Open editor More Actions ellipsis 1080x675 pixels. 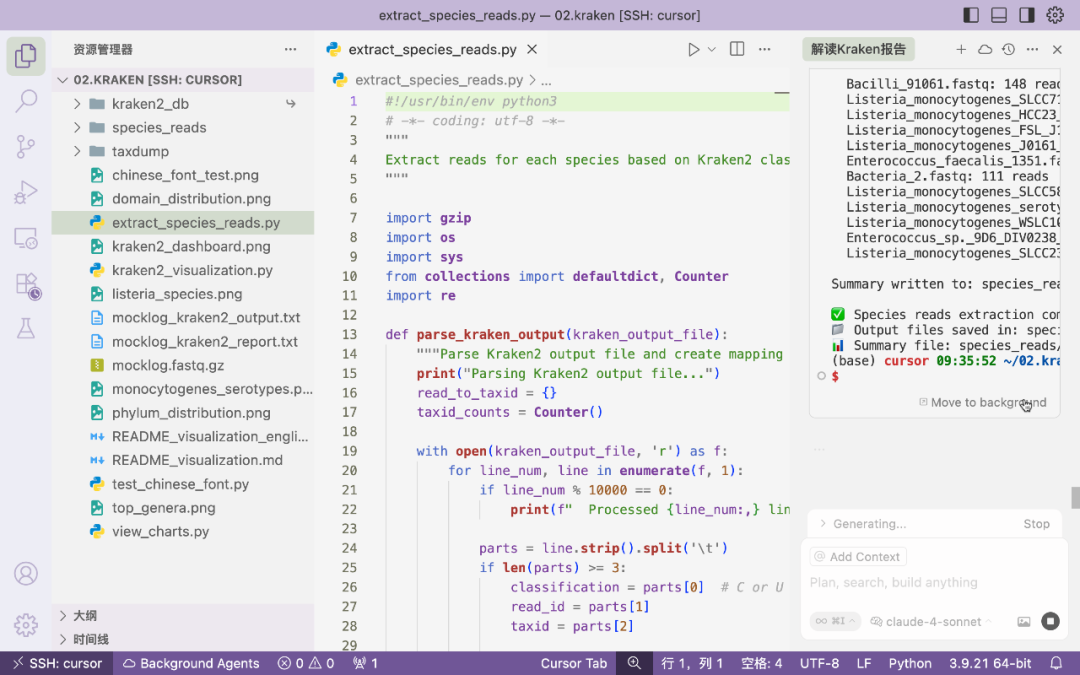765,50
